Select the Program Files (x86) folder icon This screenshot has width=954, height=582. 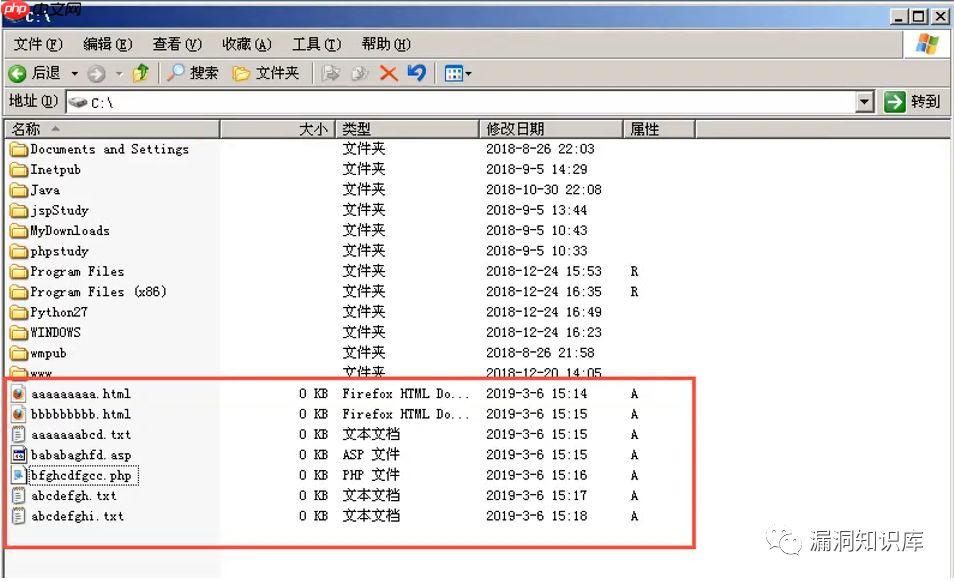coord(19,292)
